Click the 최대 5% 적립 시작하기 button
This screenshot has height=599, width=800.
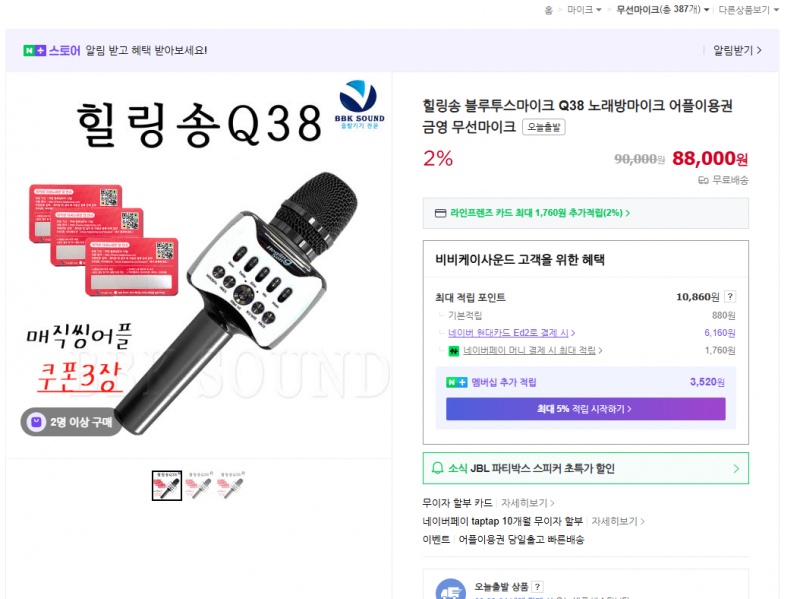coord(585,409)
